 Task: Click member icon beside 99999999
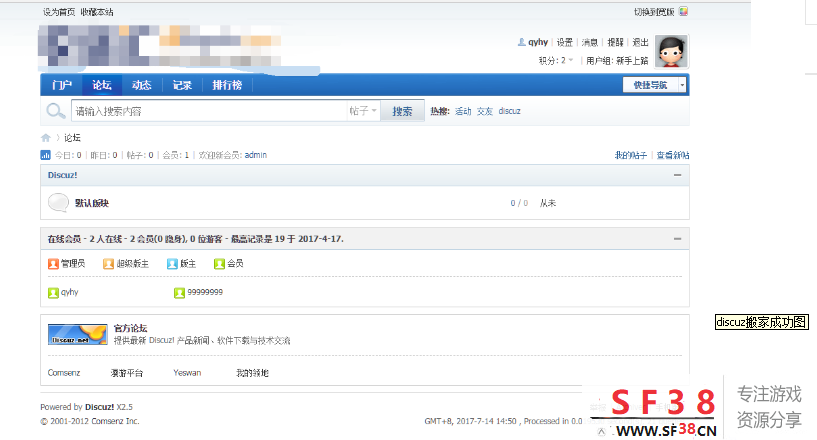179,292
